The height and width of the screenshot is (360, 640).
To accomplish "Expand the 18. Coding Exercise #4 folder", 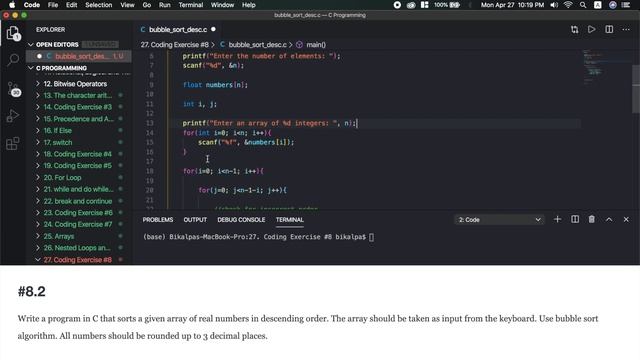I will (x=78, y=154).
